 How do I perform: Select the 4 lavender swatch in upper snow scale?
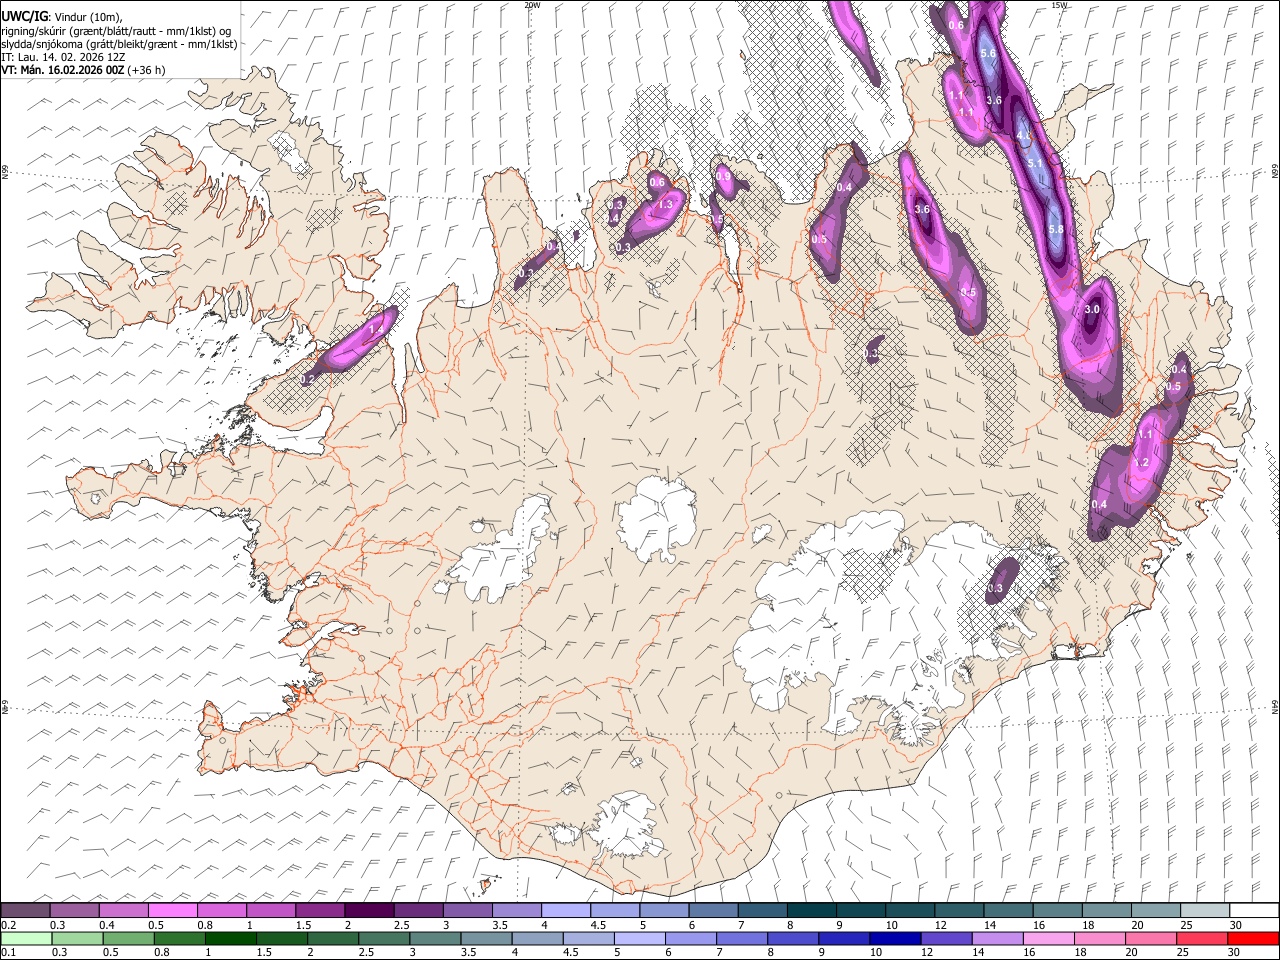pos(566,910)
